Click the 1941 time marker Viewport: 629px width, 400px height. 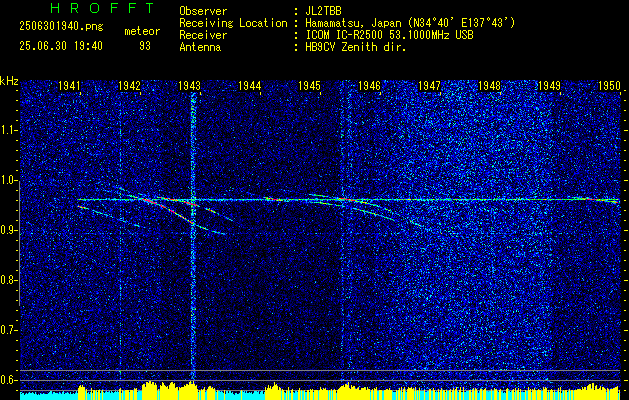click(x=69, y=85)
